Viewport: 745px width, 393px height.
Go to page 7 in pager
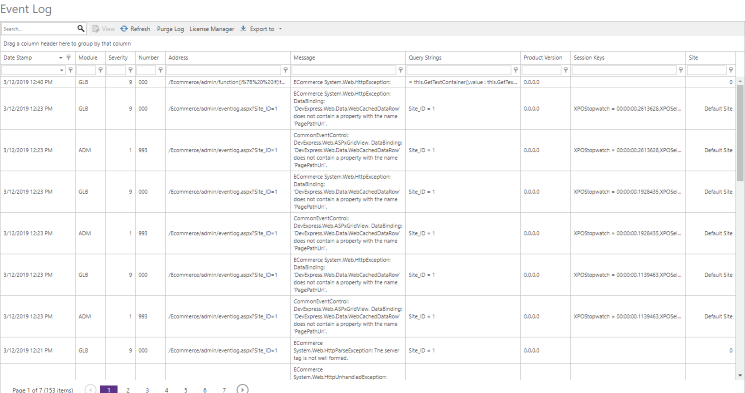pos(224,390)
